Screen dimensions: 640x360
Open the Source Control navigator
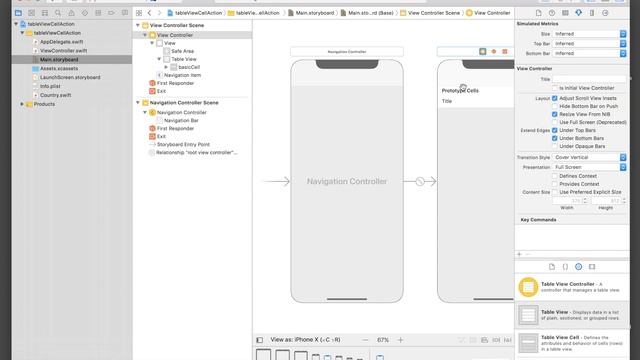pos(31,13)
